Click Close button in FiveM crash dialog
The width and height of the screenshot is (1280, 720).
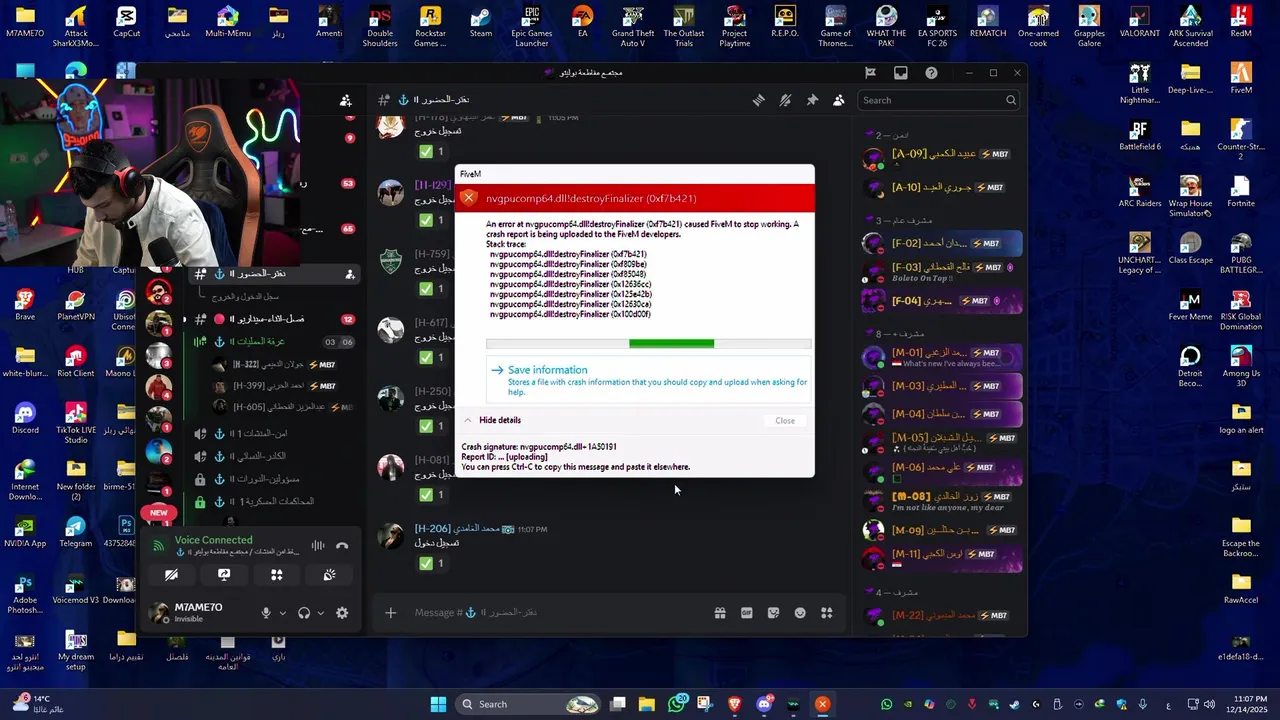click(x=785, y=420)
